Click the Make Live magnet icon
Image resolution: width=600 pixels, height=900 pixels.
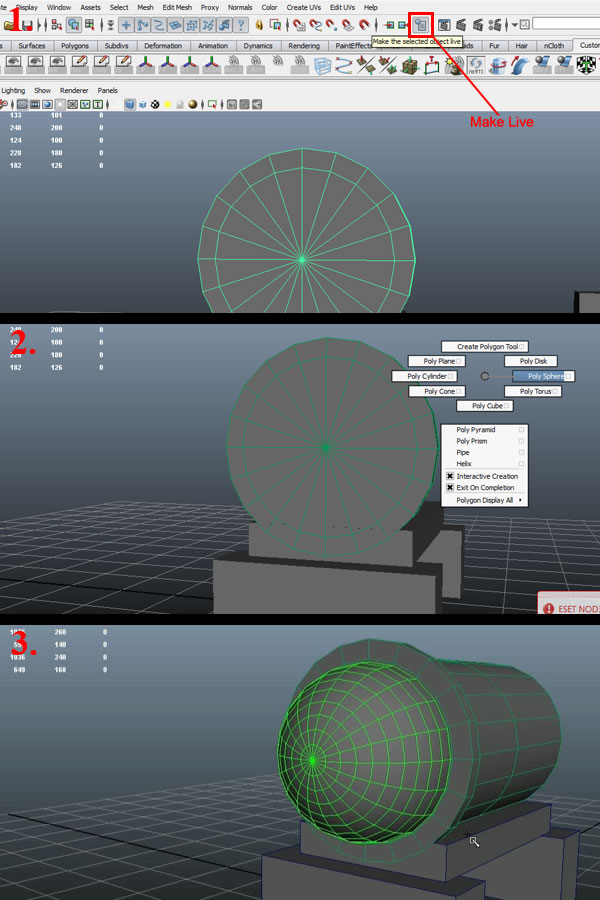click(x=422, y=24)
